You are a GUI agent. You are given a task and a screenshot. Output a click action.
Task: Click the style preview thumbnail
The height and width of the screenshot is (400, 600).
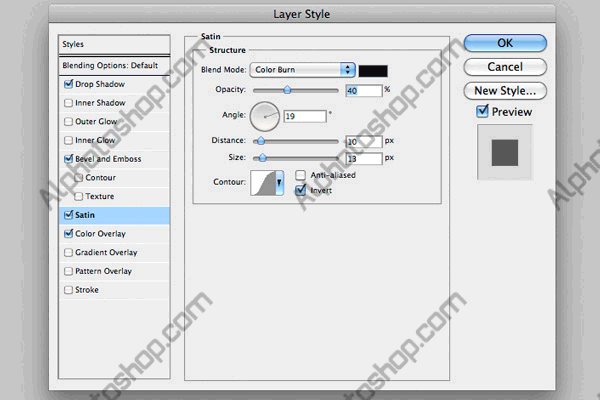(505, 152)
